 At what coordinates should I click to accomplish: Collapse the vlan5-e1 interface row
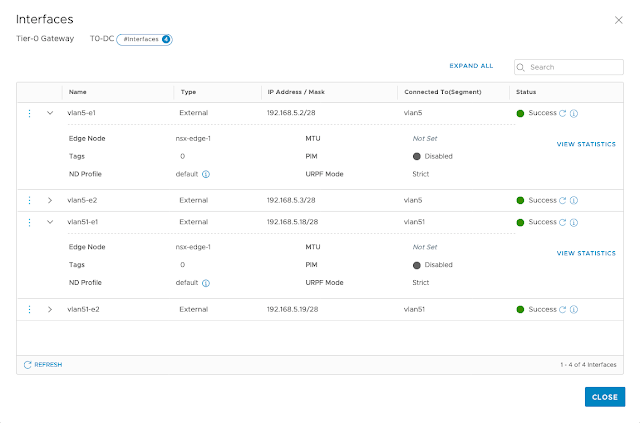coord(50,113)
